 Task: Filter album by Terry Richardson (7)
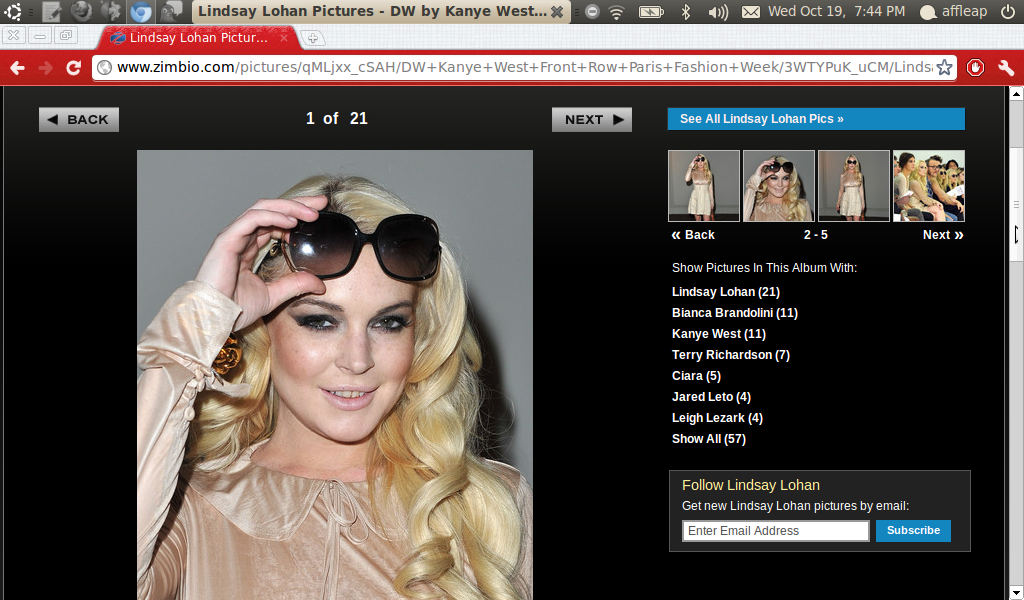click(731, 355)
